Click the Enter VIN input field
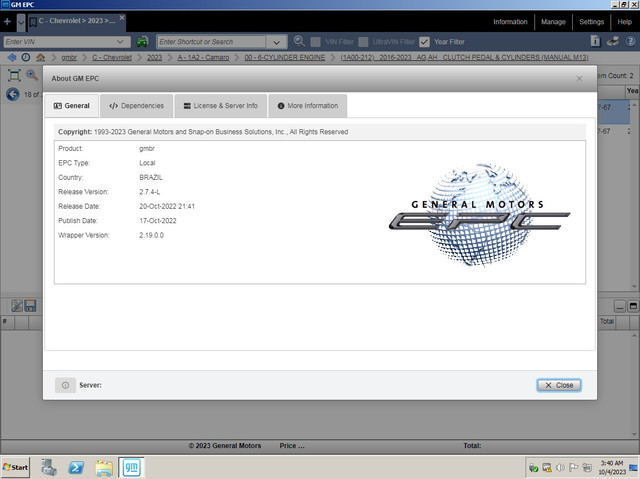The image size is (640, 479). (x=58, y=42)
